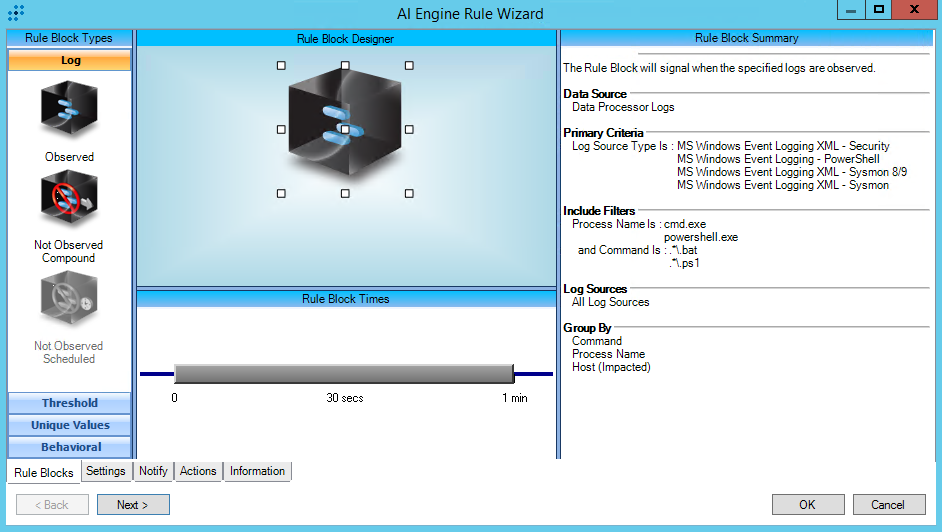The width and height of the screenshot is (942, 532).
Task: Maximize the AI Engine Rule Wizard window
Action: [879, 9]
